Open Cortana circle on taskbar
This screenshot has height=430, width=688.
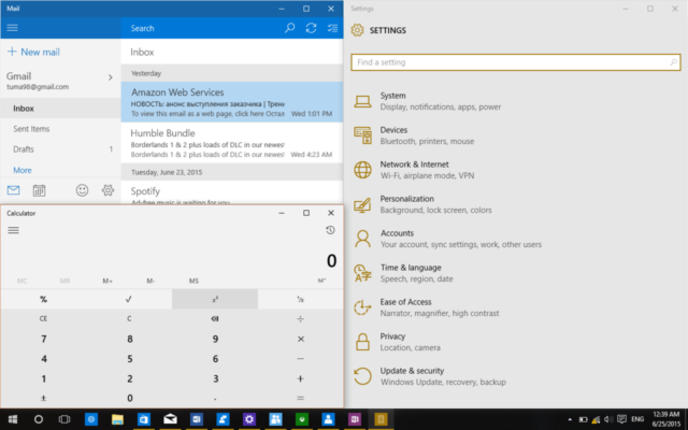39,419
